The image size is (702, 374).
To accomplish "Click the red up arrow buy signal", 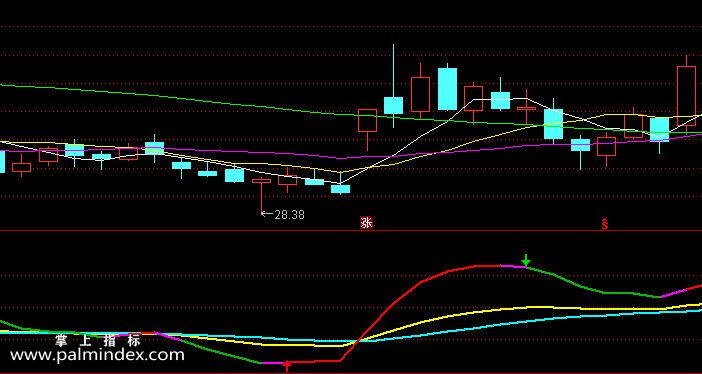I will point(287,366).
